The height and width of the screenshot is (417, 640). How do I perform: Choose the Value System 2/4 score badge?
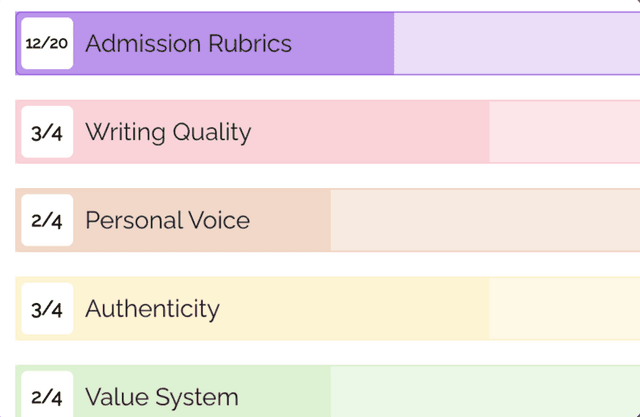[x=47, y=394]
